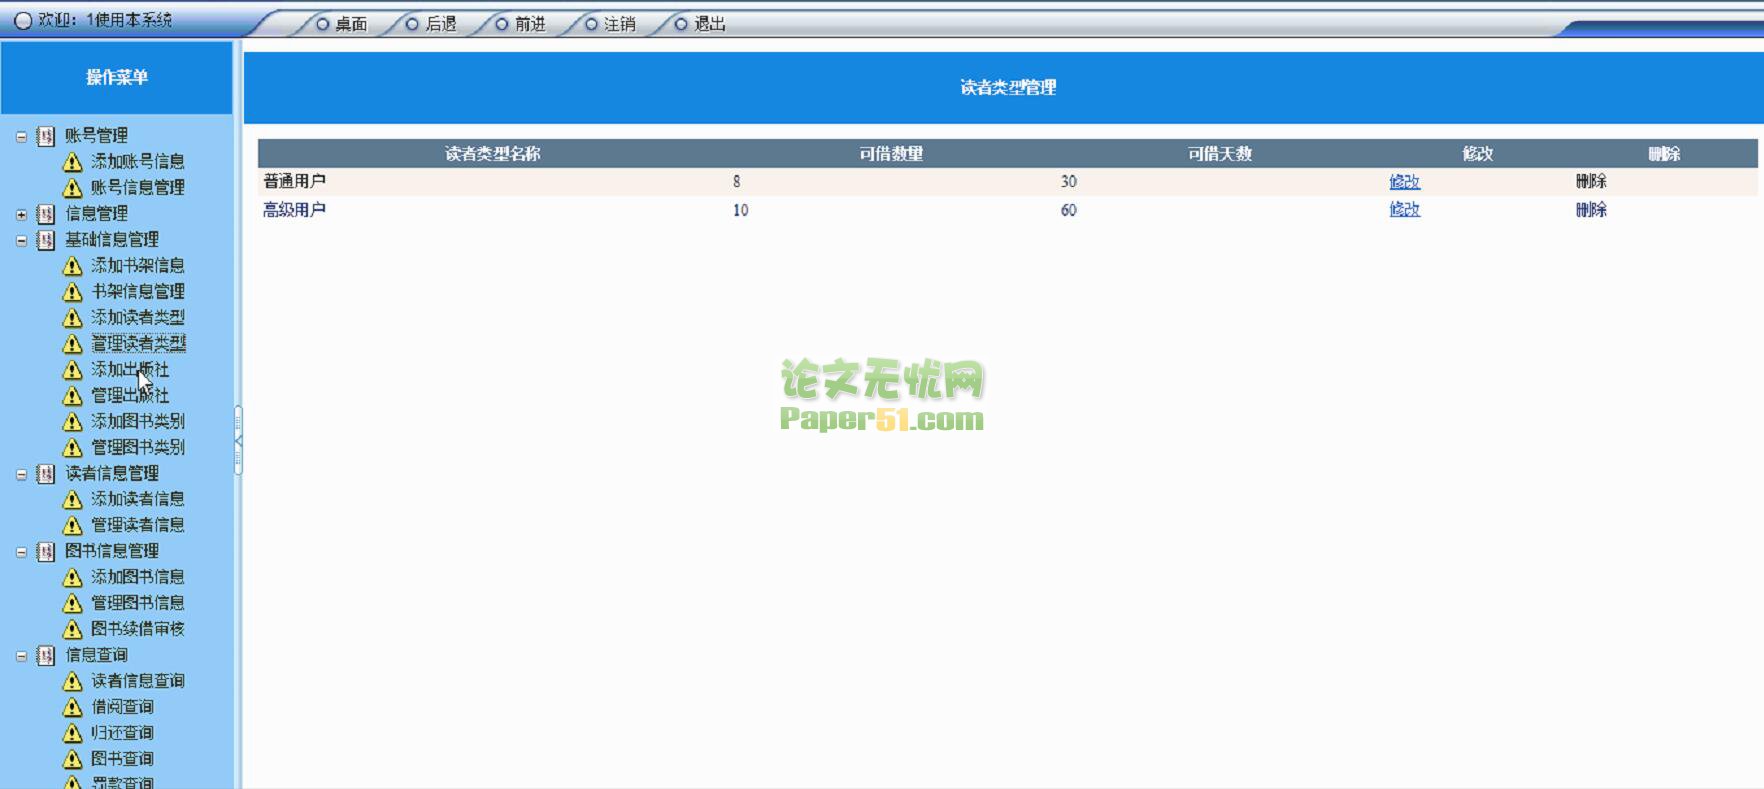The height and width of the screenshot is (789, 1764).
Task: Collapse the 图书信息管理 tree node
Action: pyautogui.click(x=21, y=552)
